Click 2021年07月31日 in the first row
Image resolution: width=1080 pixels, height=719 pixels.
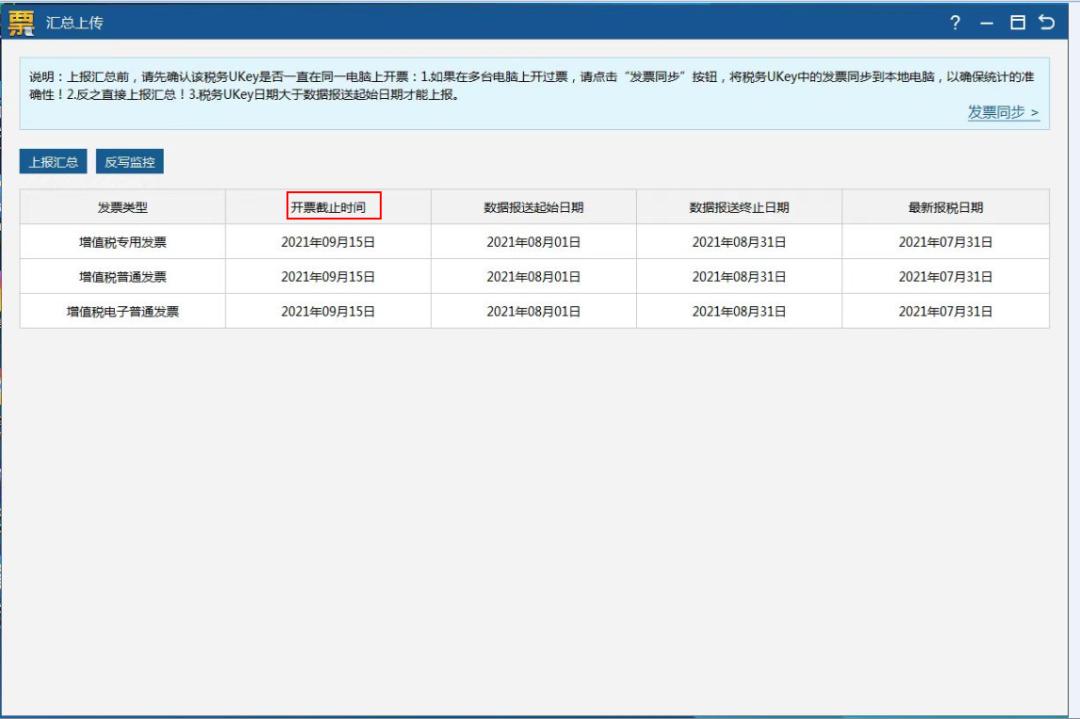(x=943, y=242)
